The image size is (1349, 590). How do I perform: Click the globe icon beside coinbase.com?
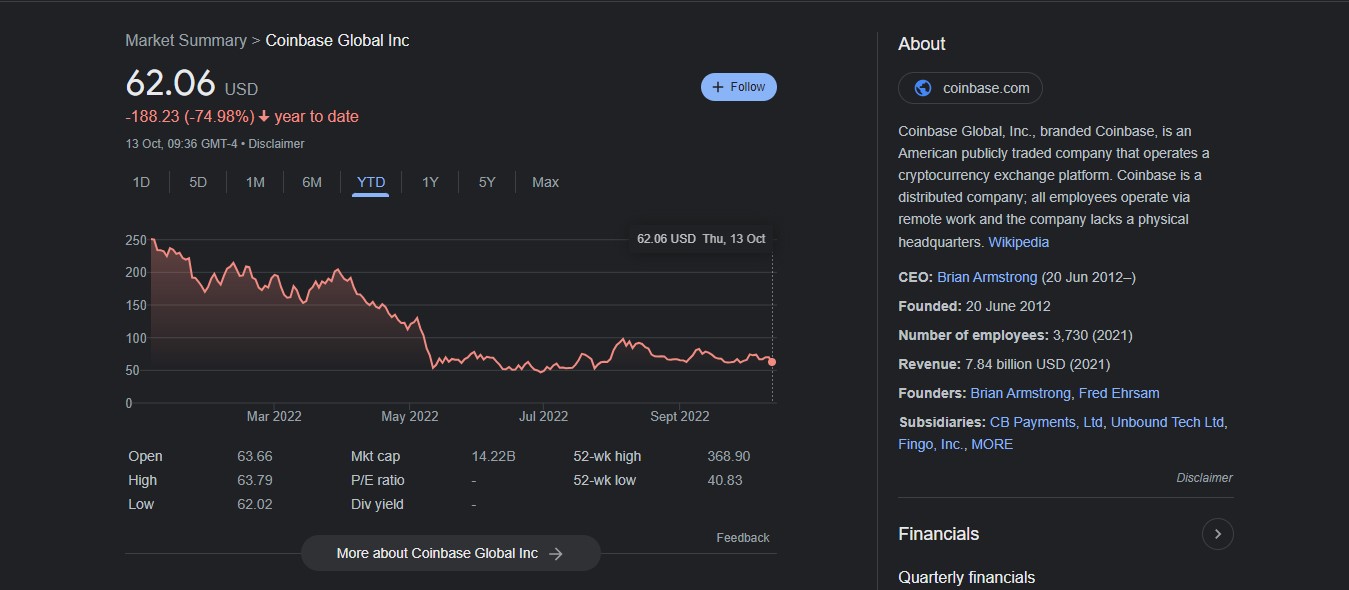point(923,88)
